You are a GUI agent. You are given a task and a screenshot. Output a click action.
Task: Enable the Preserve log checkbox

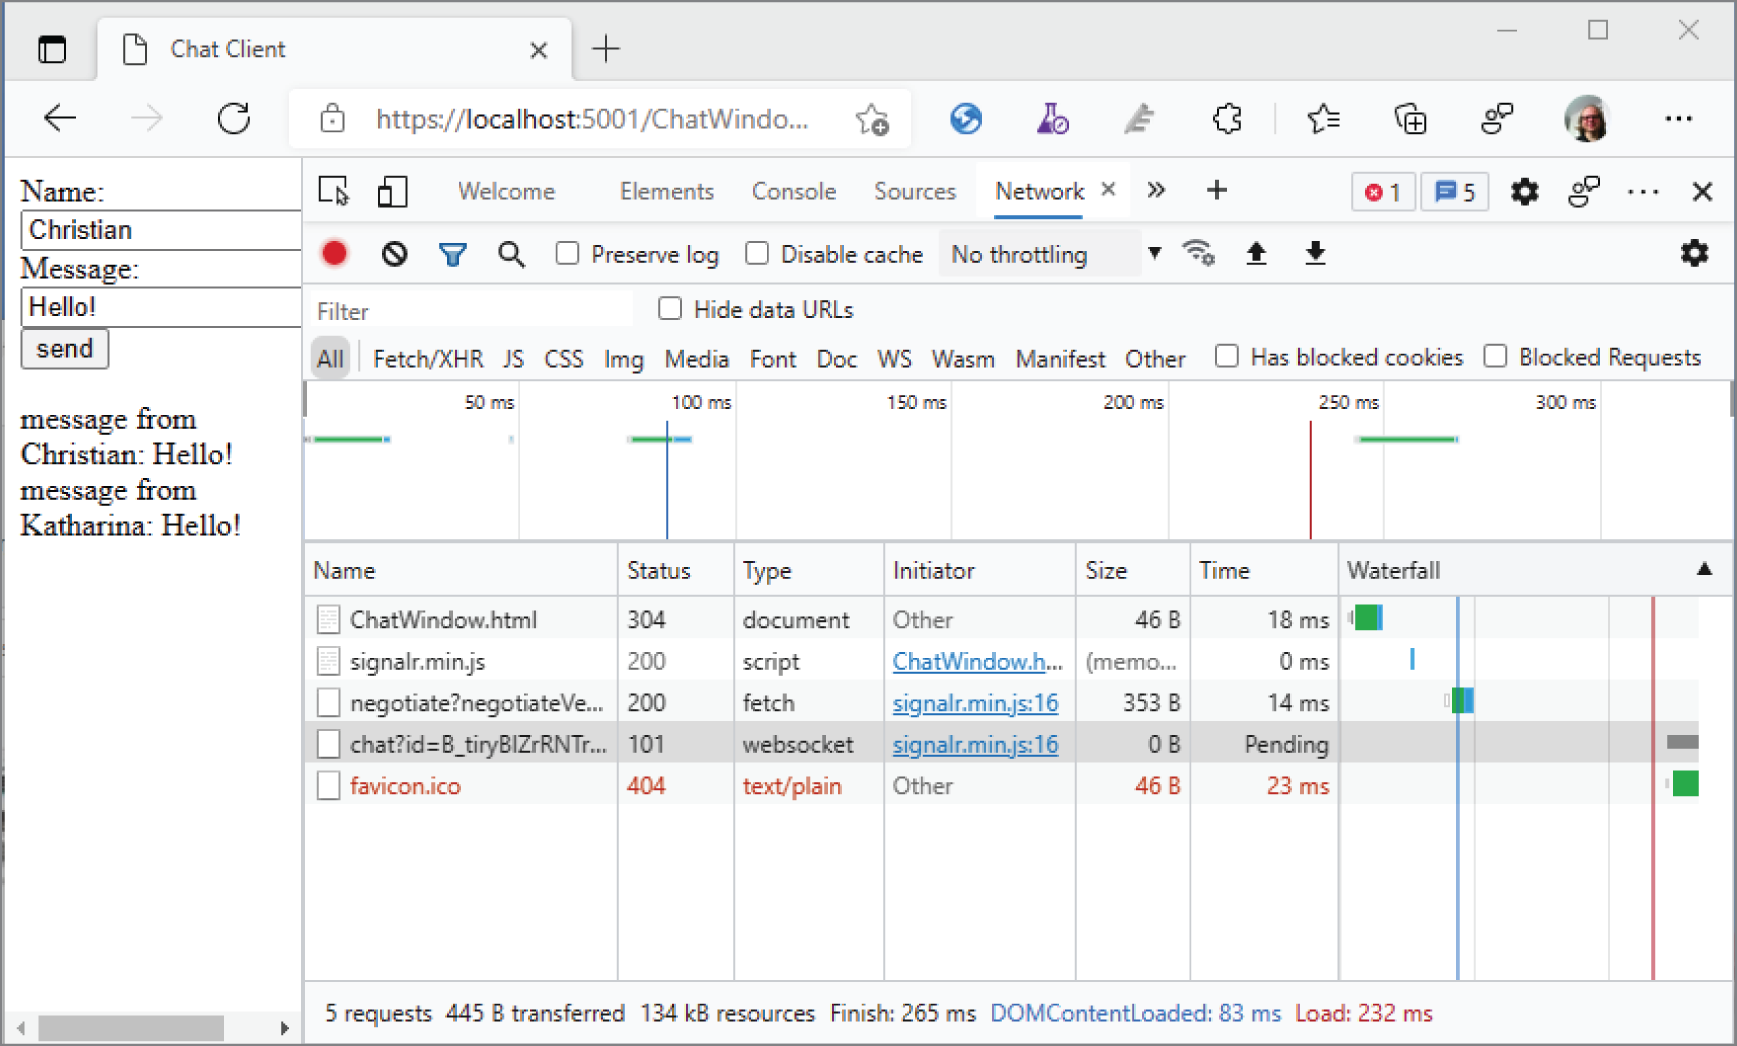567,253
